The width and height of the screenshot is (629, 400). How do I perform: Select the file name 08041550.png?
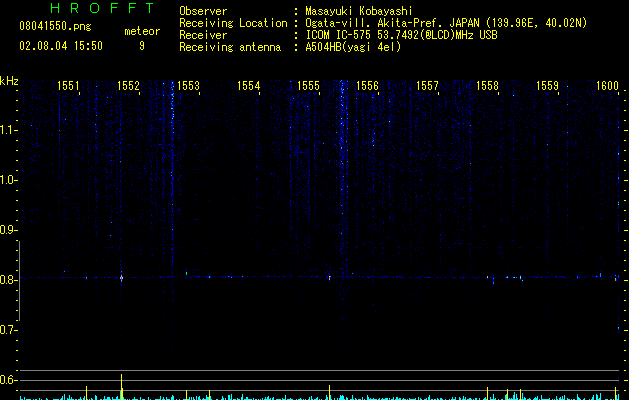(x=55, y=26)
